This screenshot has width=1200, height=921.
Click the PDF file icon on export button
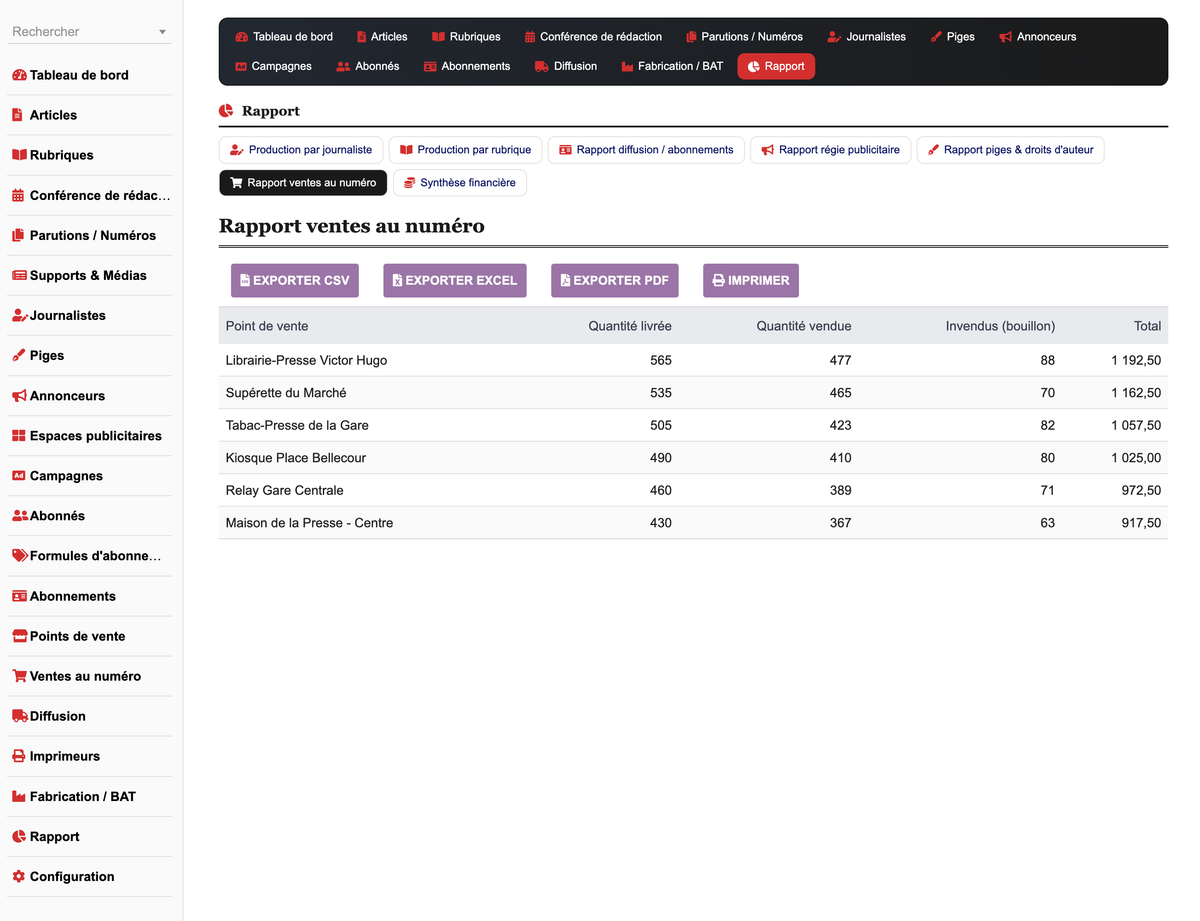coord(565,281)
